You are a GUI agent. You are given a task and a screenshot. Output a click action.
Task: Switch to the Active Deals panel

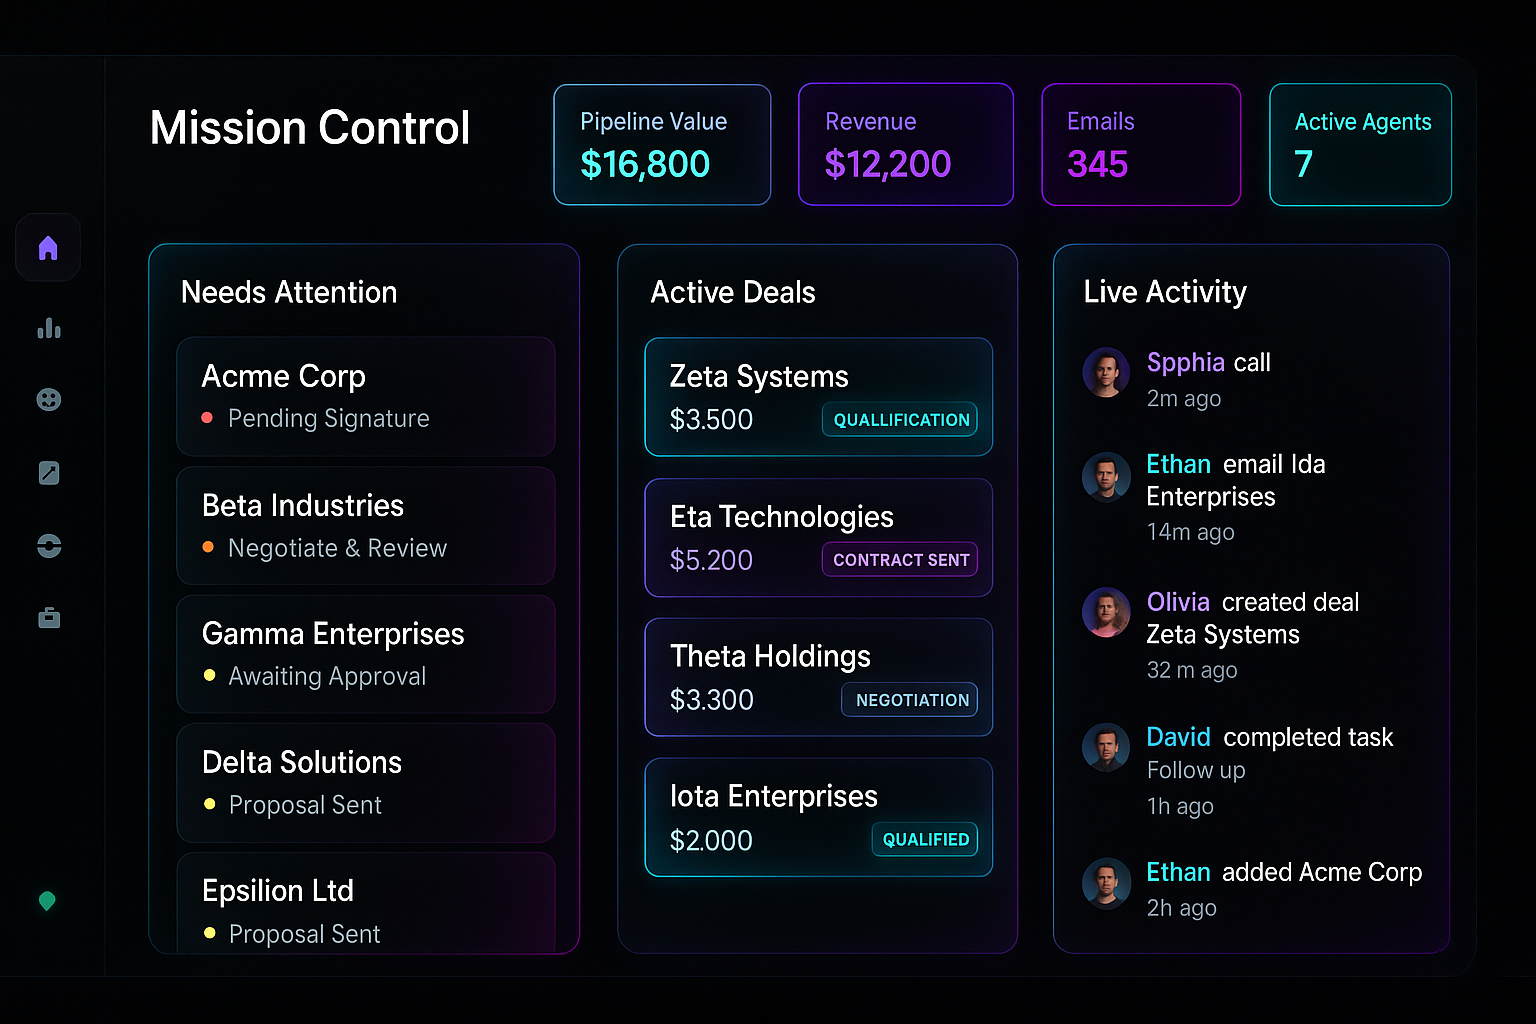pos(733,292)
